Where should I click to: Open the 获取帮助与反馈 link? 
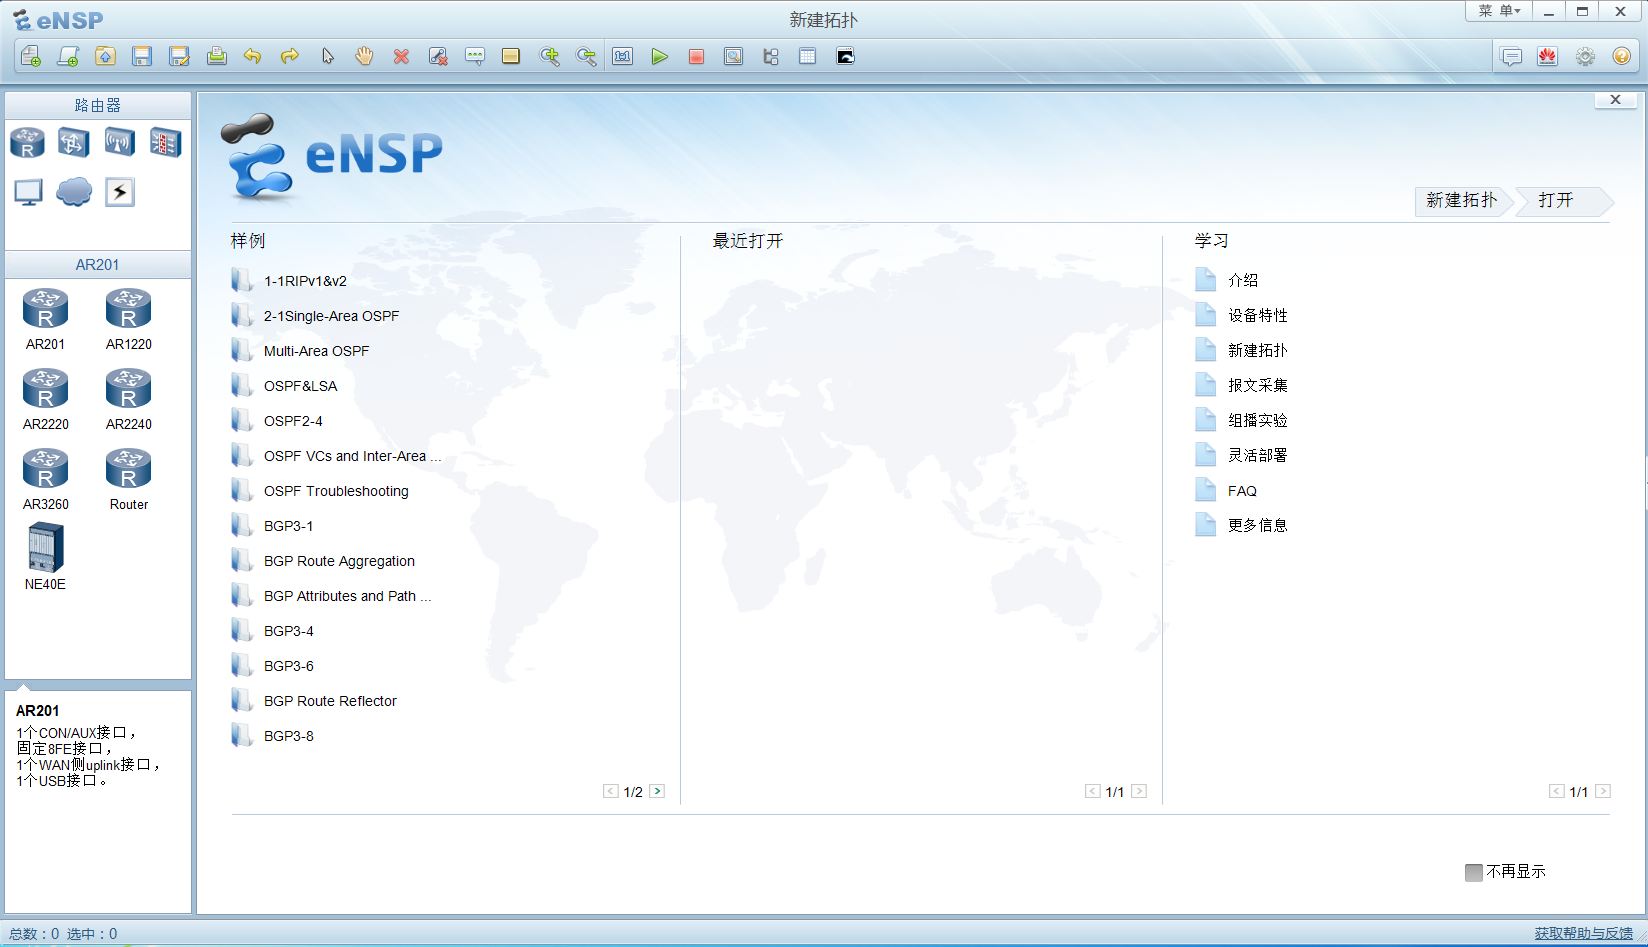[x=1584, y=933]
